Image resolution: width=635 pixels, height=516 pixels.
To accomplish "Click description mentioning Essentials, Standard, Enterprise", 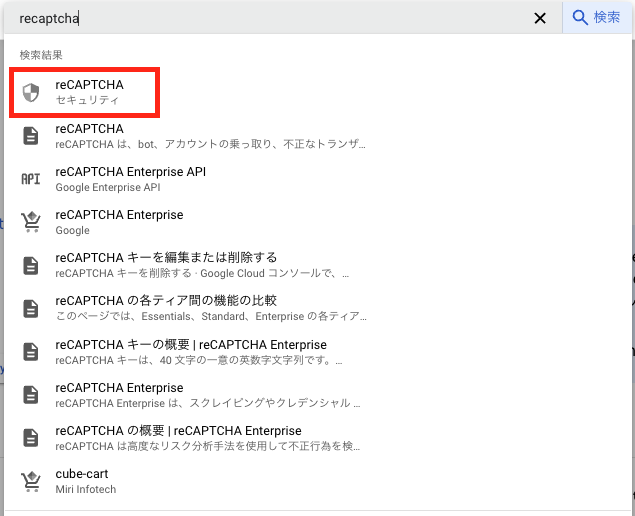I will point(211,316).
